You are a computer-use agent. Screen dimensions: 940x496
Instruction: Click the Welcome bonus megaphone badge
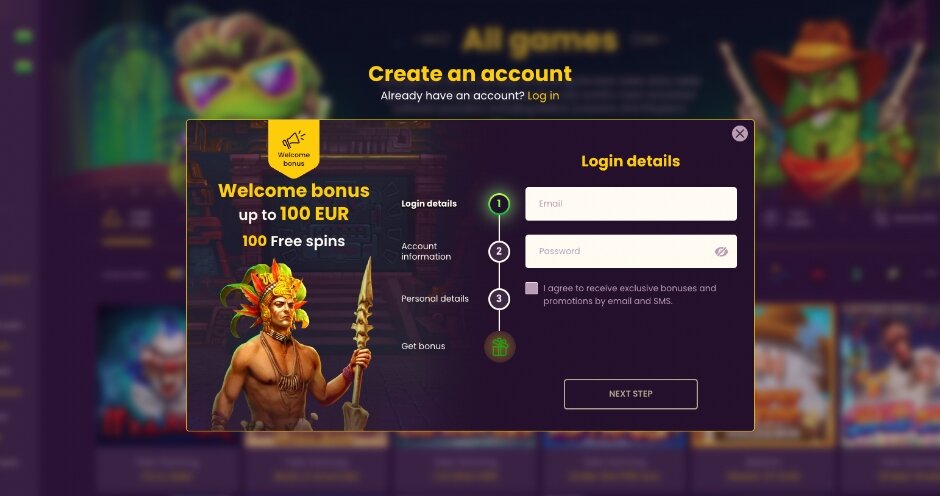[294, 149]
